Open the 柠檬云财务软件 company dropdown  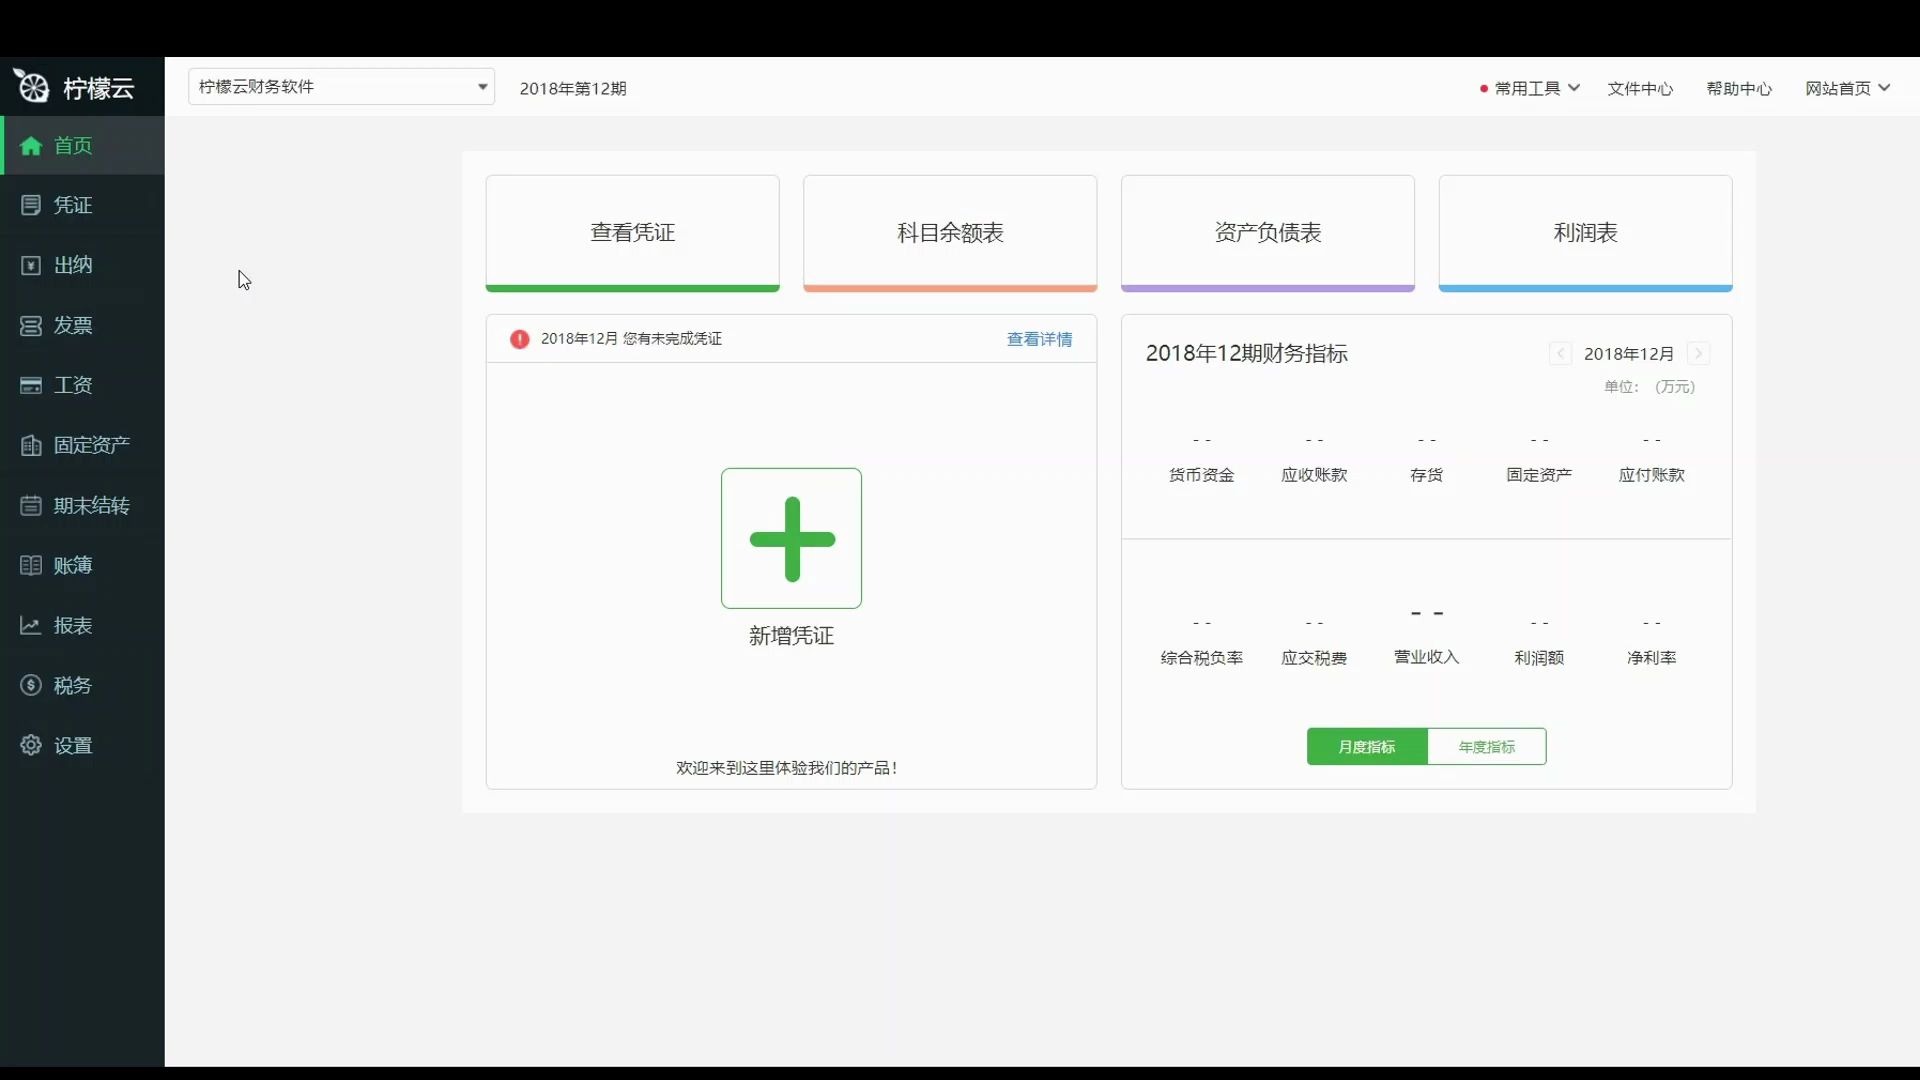(x=341, y=87)
